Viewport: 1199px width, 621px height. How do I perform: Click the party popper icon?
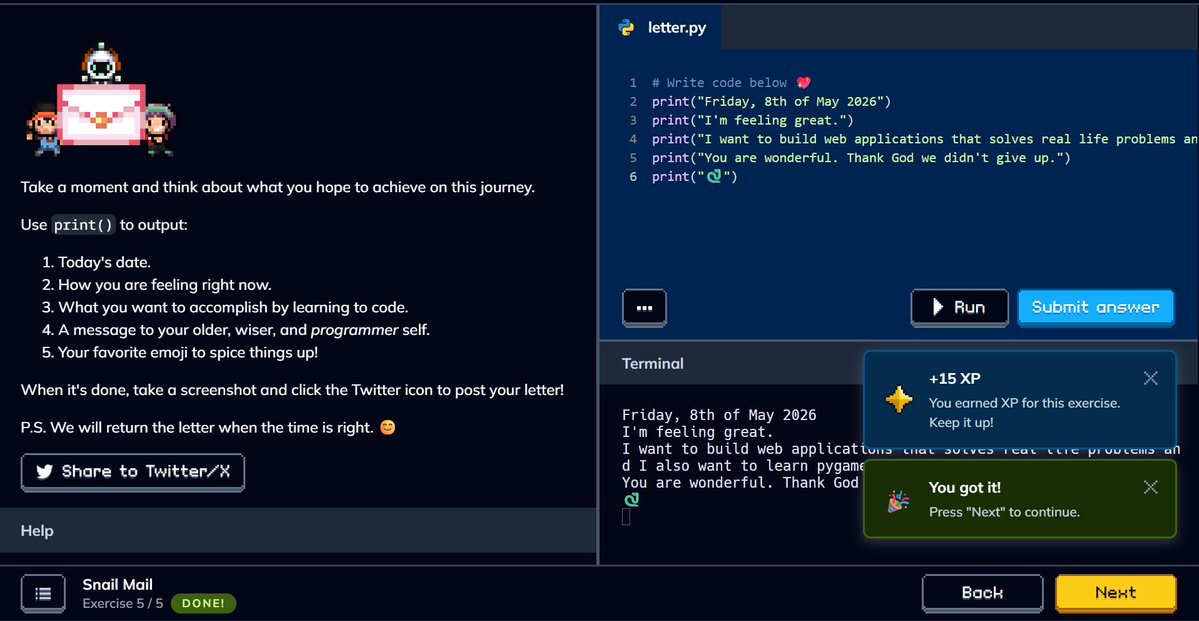pyautogui.click(x=898, y=502)
